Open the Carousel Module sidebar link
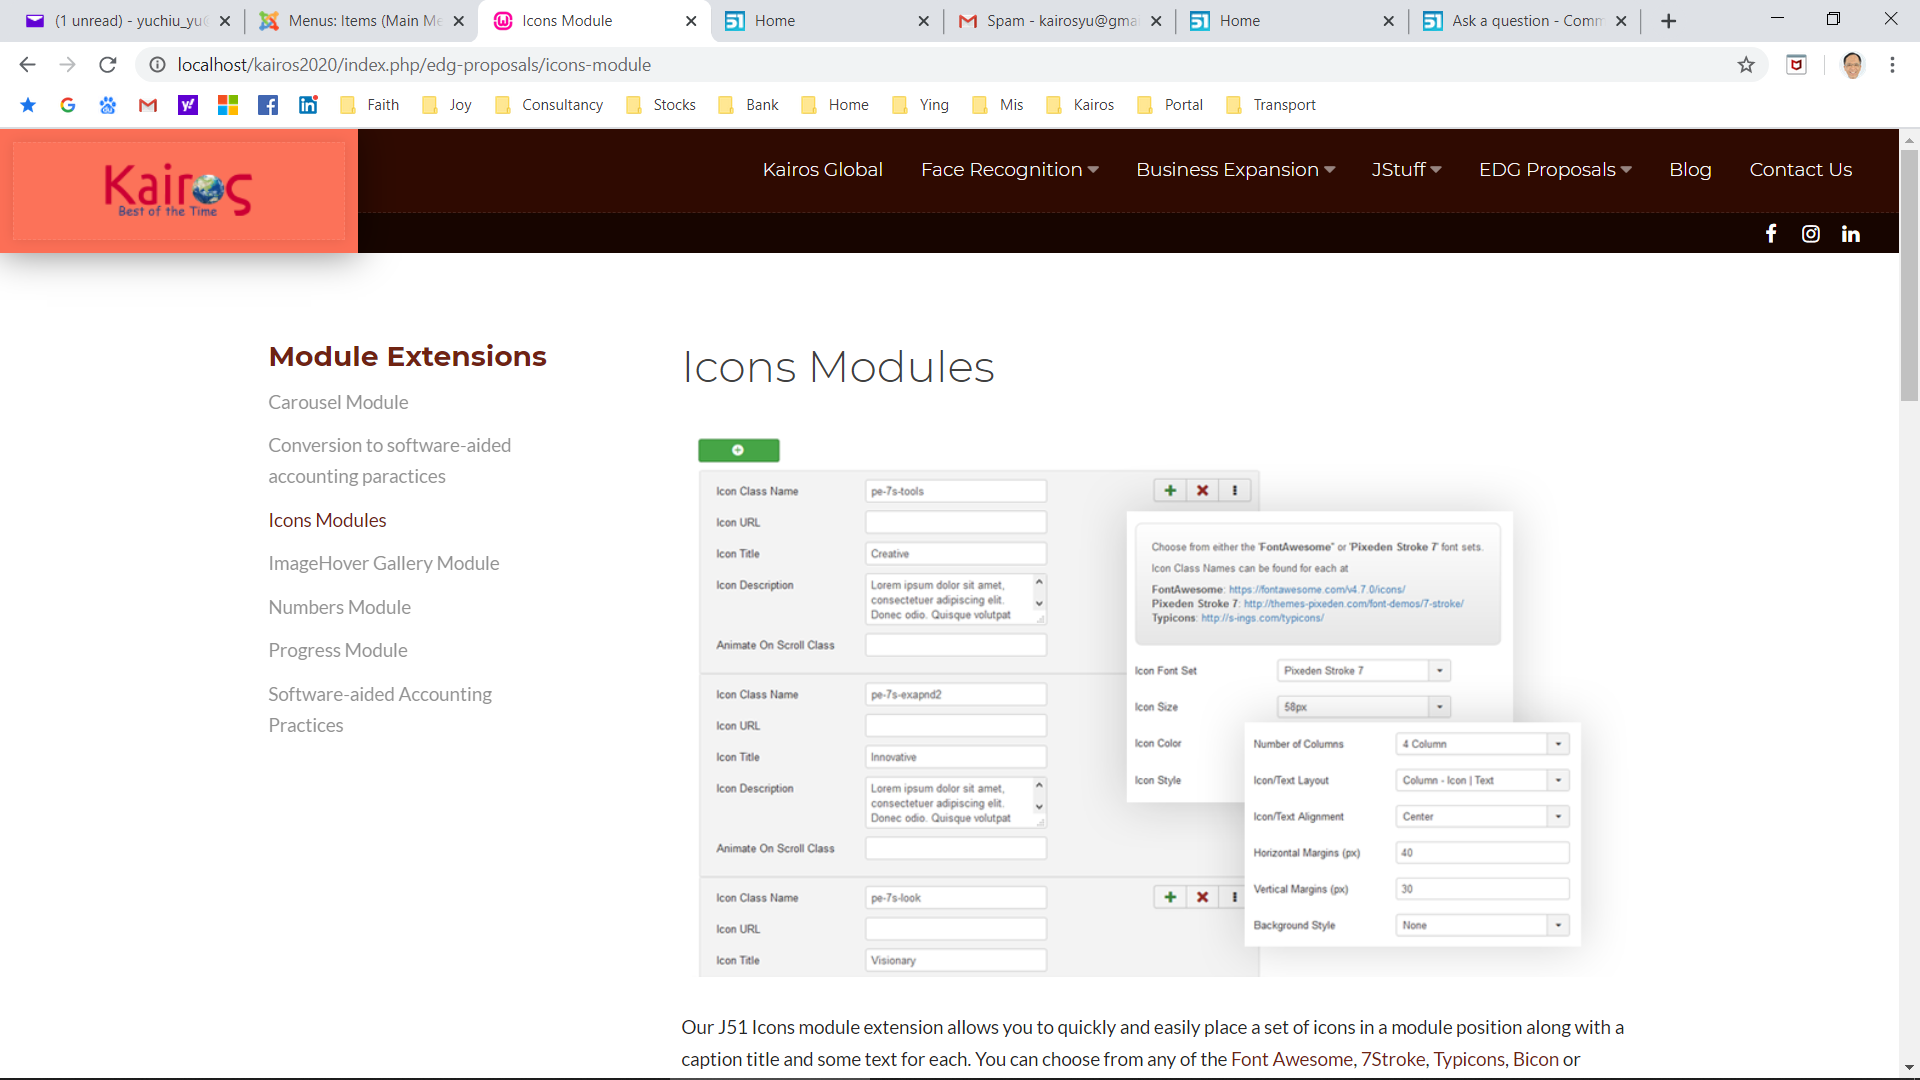This screenshot has width=1920, height=1080. [x=338, y=402]
